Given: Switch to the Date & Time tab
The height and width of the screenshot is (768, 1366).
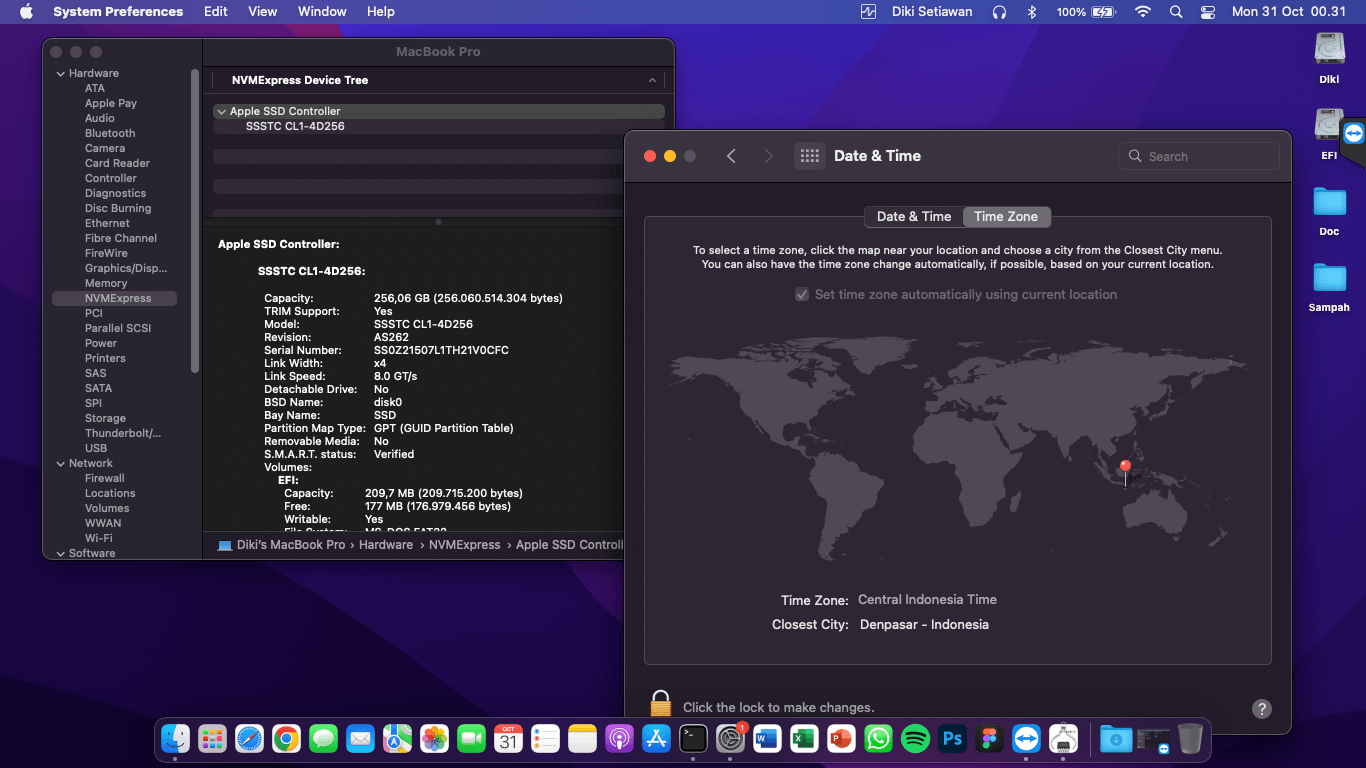Looking at the screenshot, I should 914,216.
